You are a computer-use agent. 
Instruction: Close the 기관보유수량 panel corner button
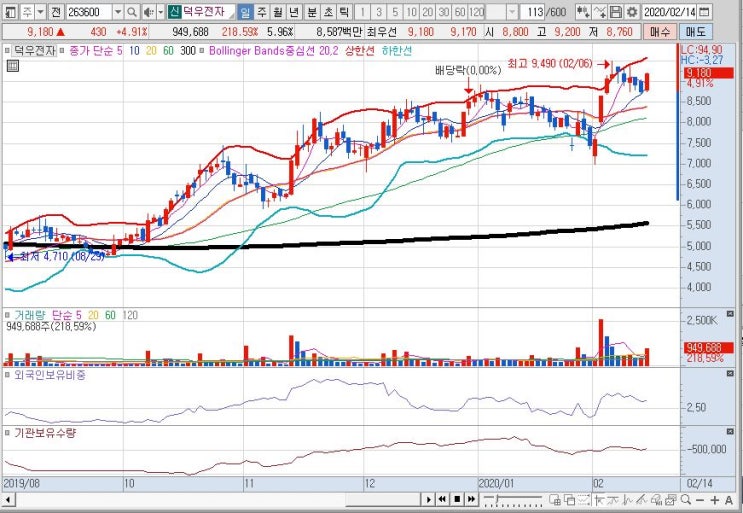click(730, 432)
